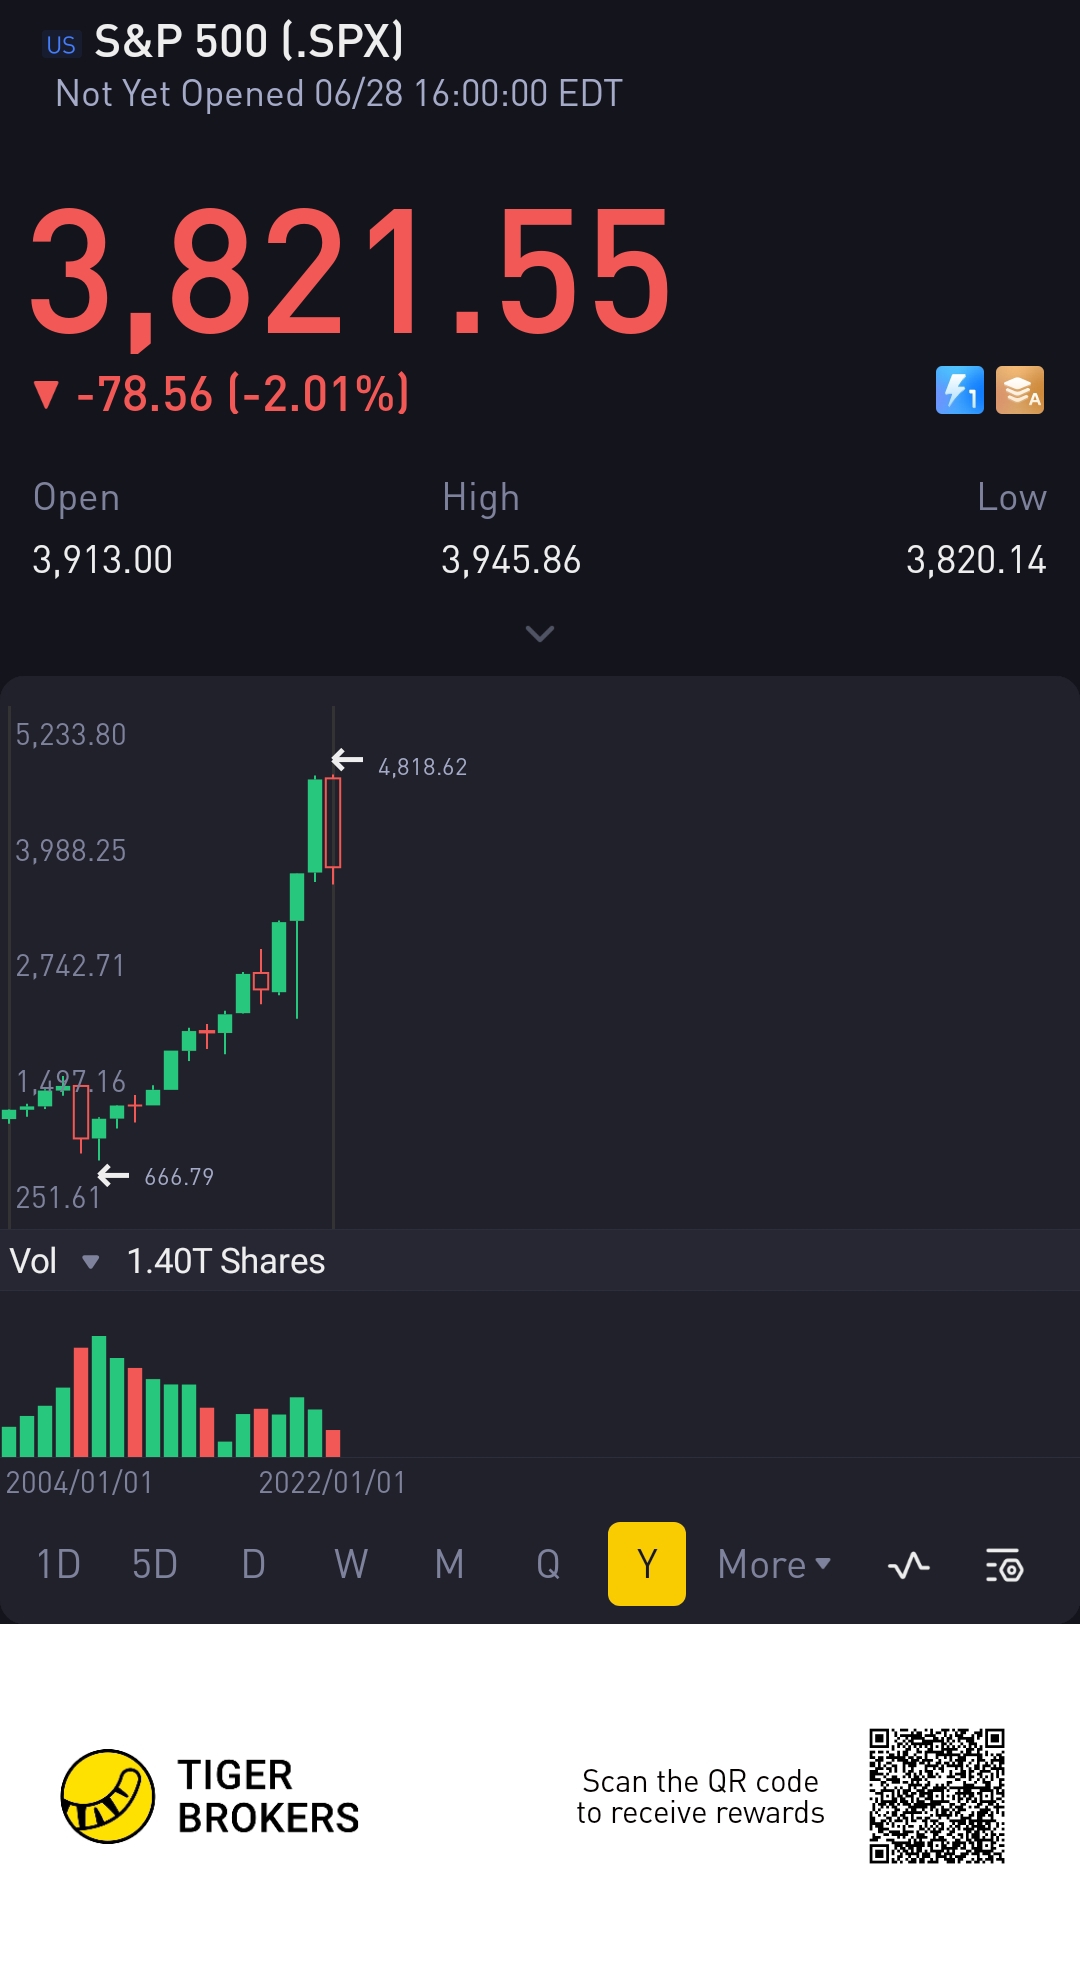Open the chart indicators wave icon
1080x1969 pixels.
(908, 1565)
